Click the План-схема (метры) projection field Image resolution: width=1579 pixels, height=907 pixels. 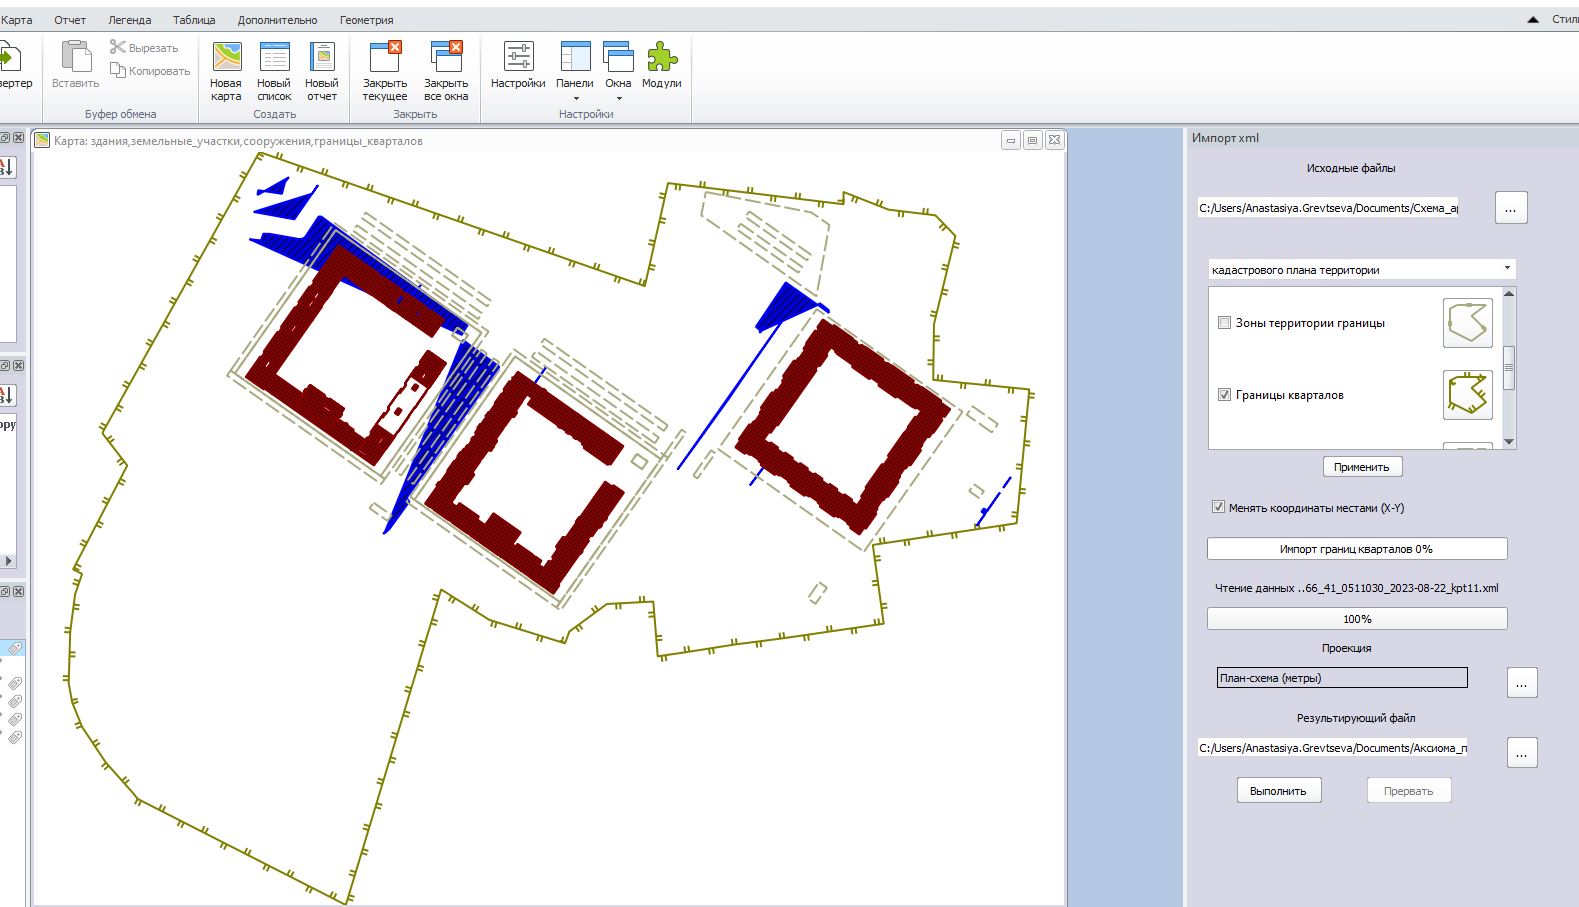(x=1342, y=678)
